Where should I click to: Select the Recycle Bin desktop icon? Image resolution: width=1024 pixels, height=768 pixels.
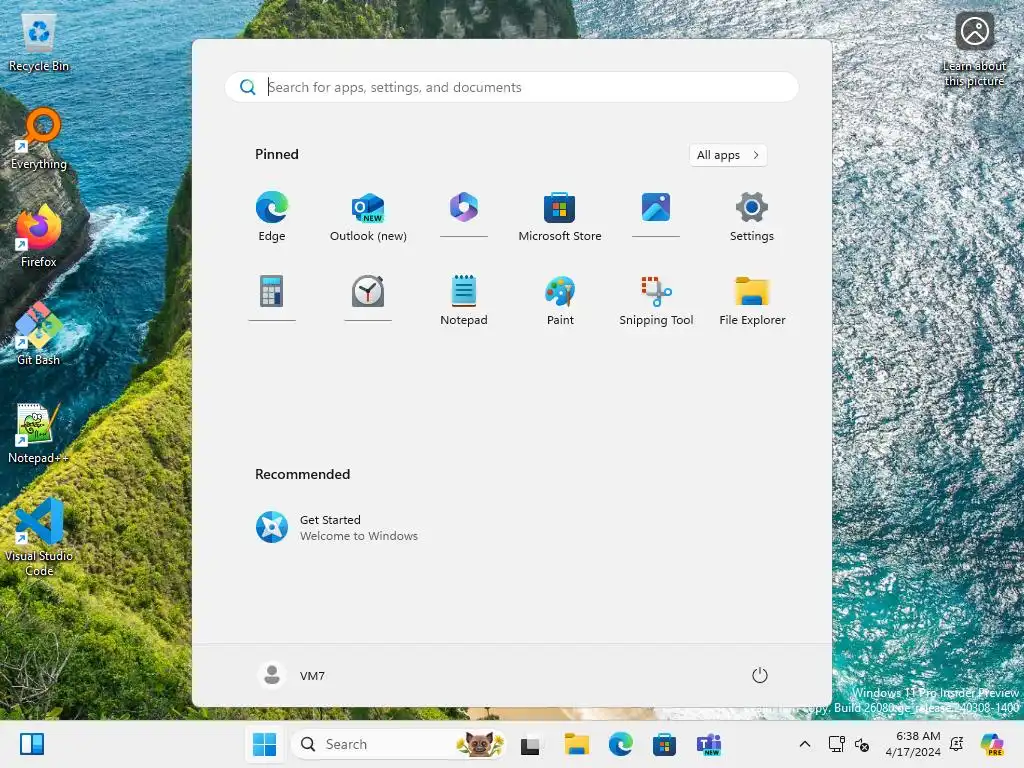[x=39, y=42]
